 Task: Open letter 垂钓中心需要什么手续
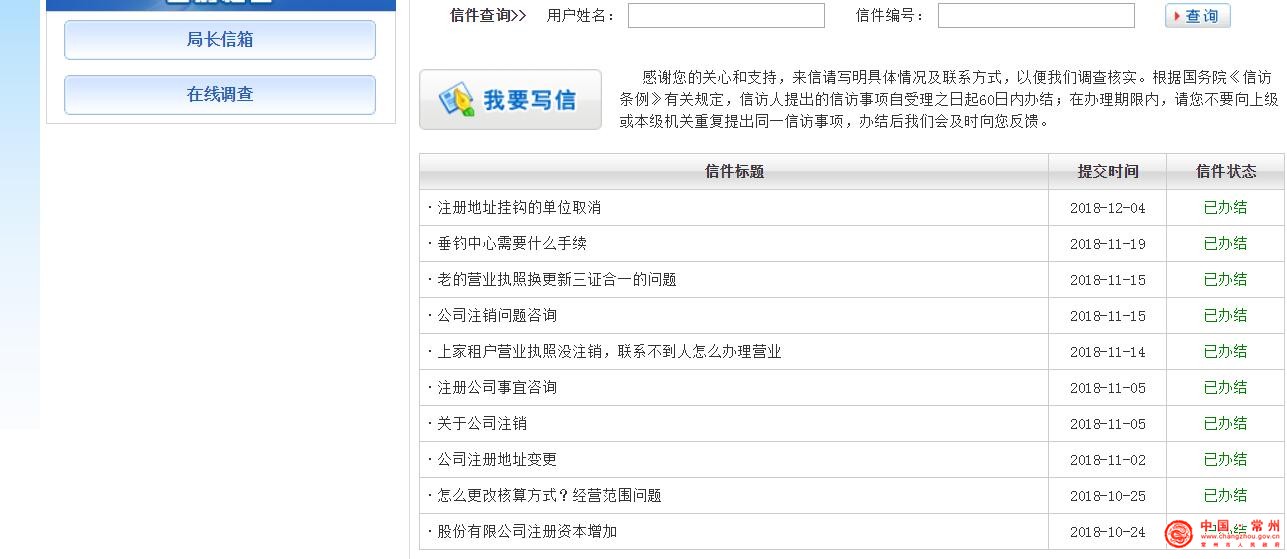click(x=512, y=244)
